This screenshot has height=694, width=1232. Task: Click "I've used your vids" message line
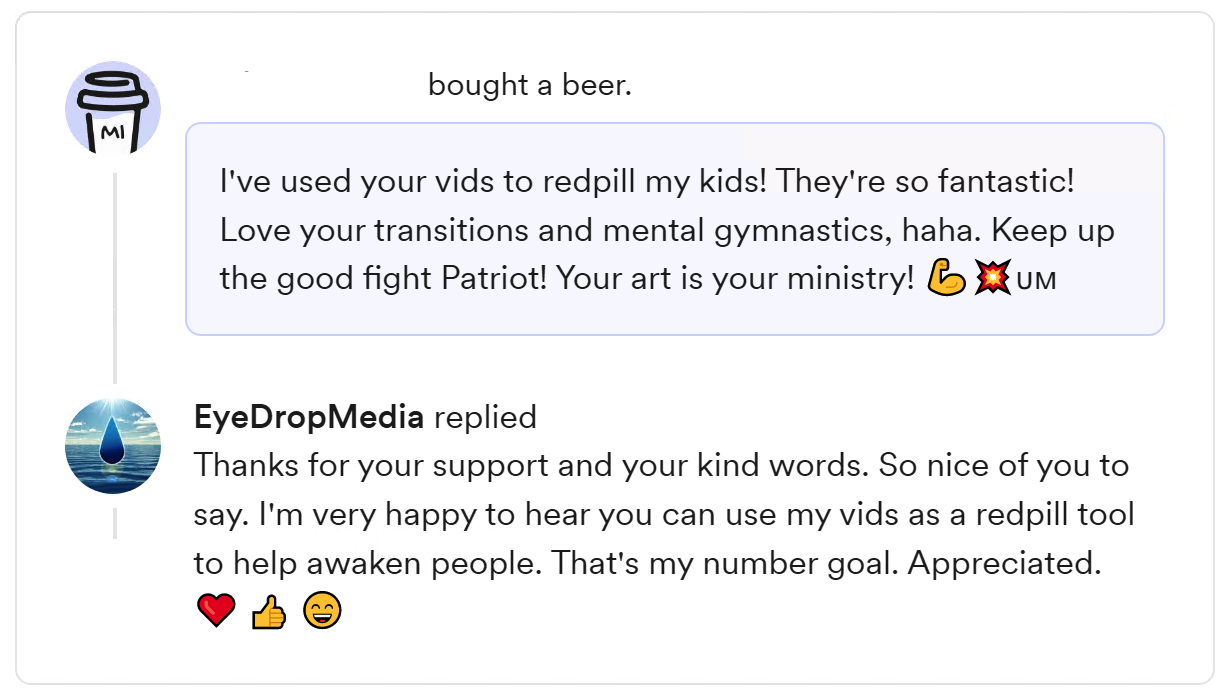tap(647, 182)
